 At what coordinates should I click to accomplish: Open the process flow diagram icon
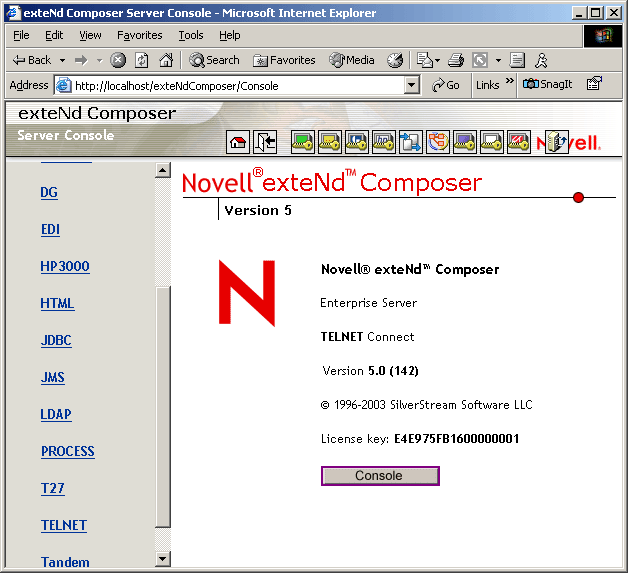coord(438,142)
